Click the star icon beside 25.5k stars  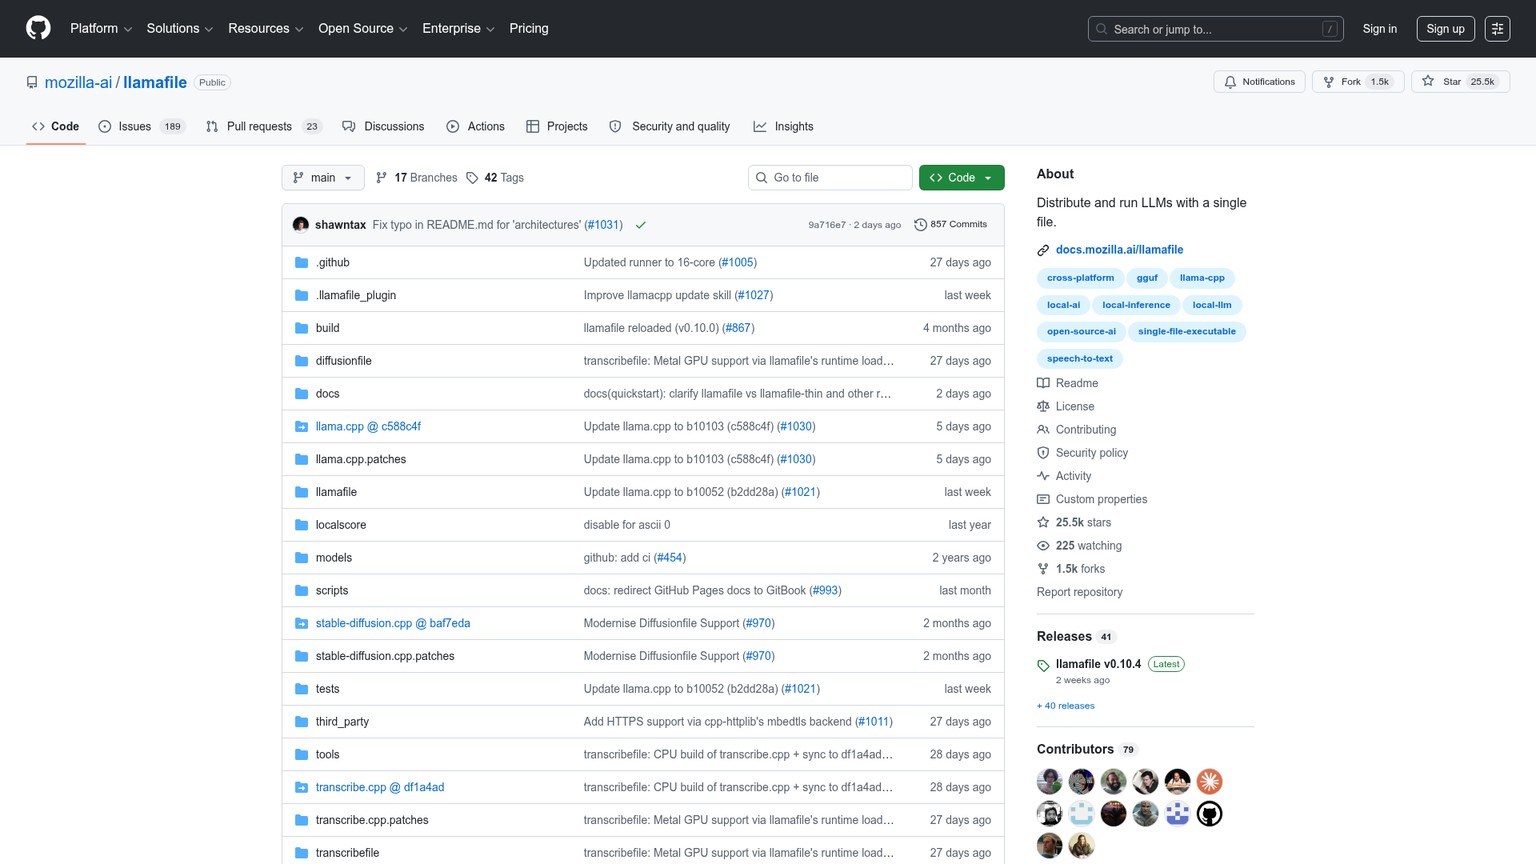[1043, 523]
